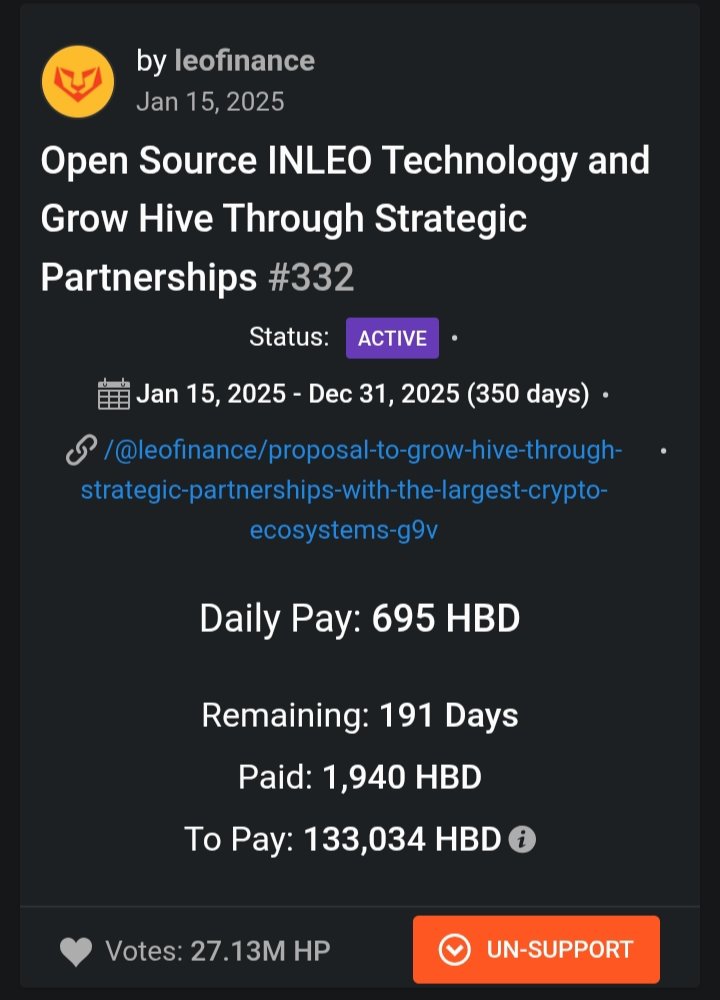Click the Remaining 191 Days text
Screen dimensions: 720x1000
click(360, 716)
